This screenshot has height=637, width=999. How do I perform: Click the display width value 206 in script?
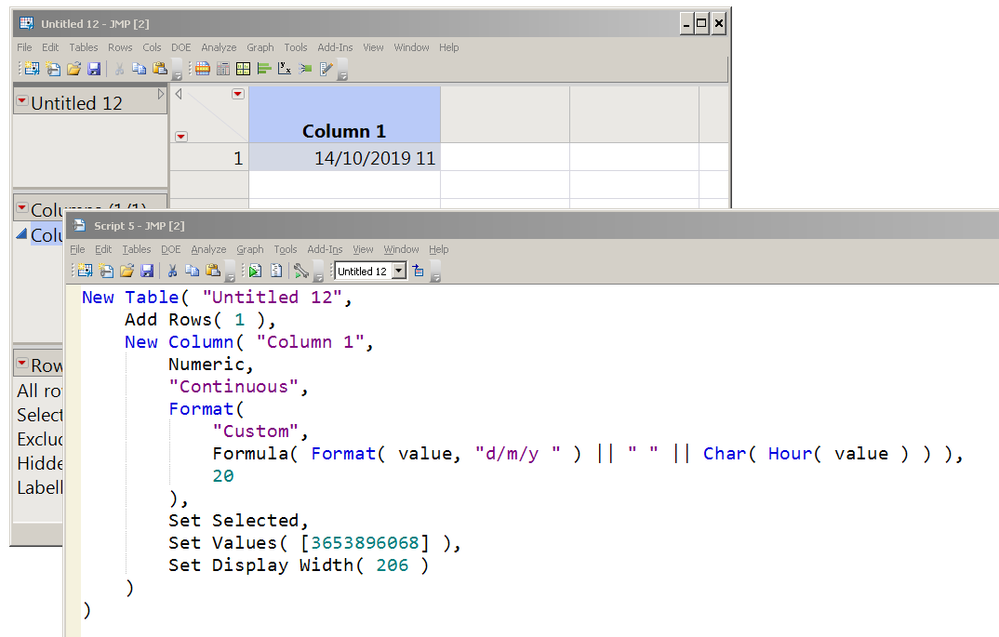point(392,565)
